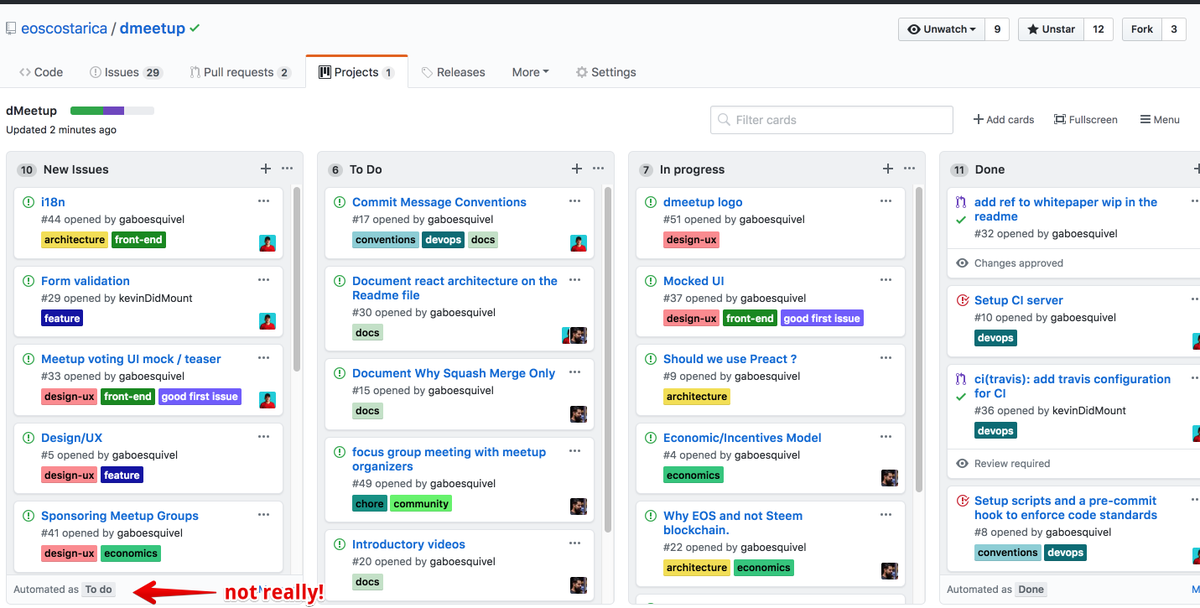Click the search icon in Filter cards

pyautogui.click(x=724, y=120)
